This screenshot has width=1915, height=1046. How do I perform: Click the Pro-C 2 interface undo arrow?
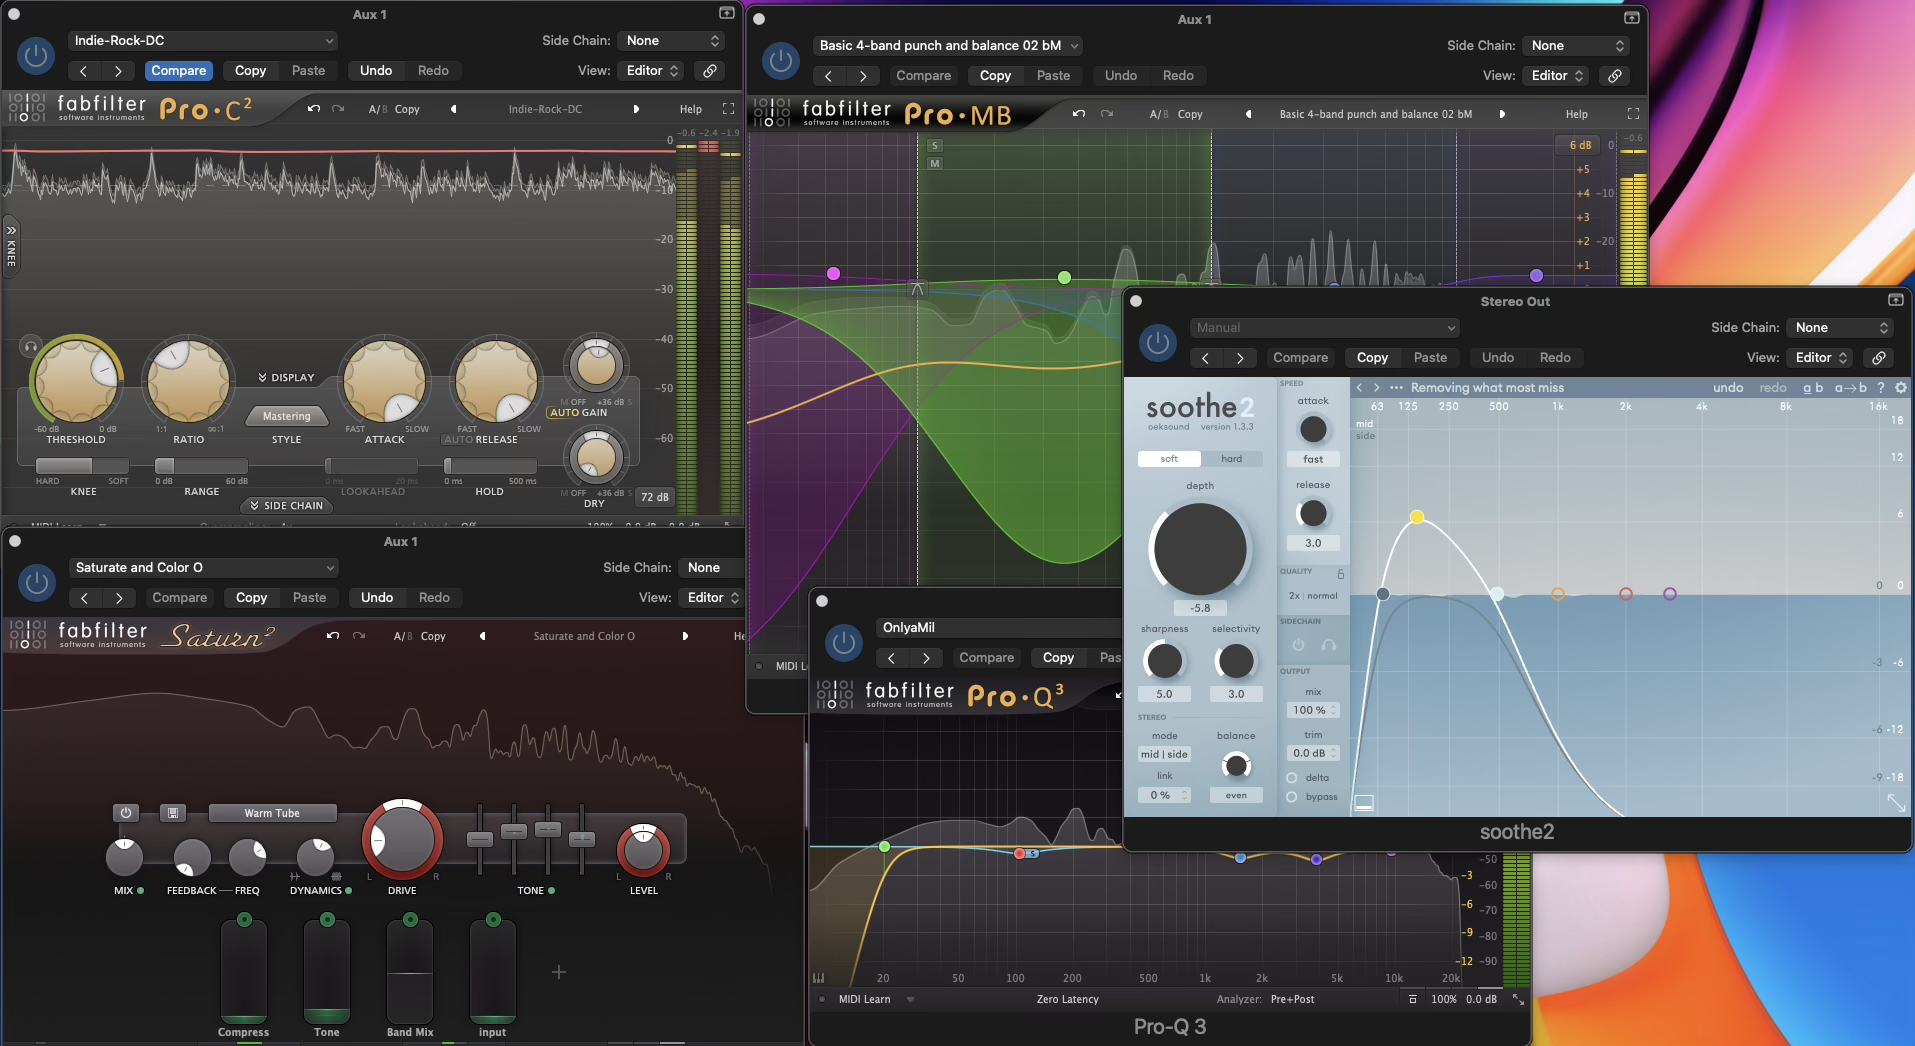(314, 109)
